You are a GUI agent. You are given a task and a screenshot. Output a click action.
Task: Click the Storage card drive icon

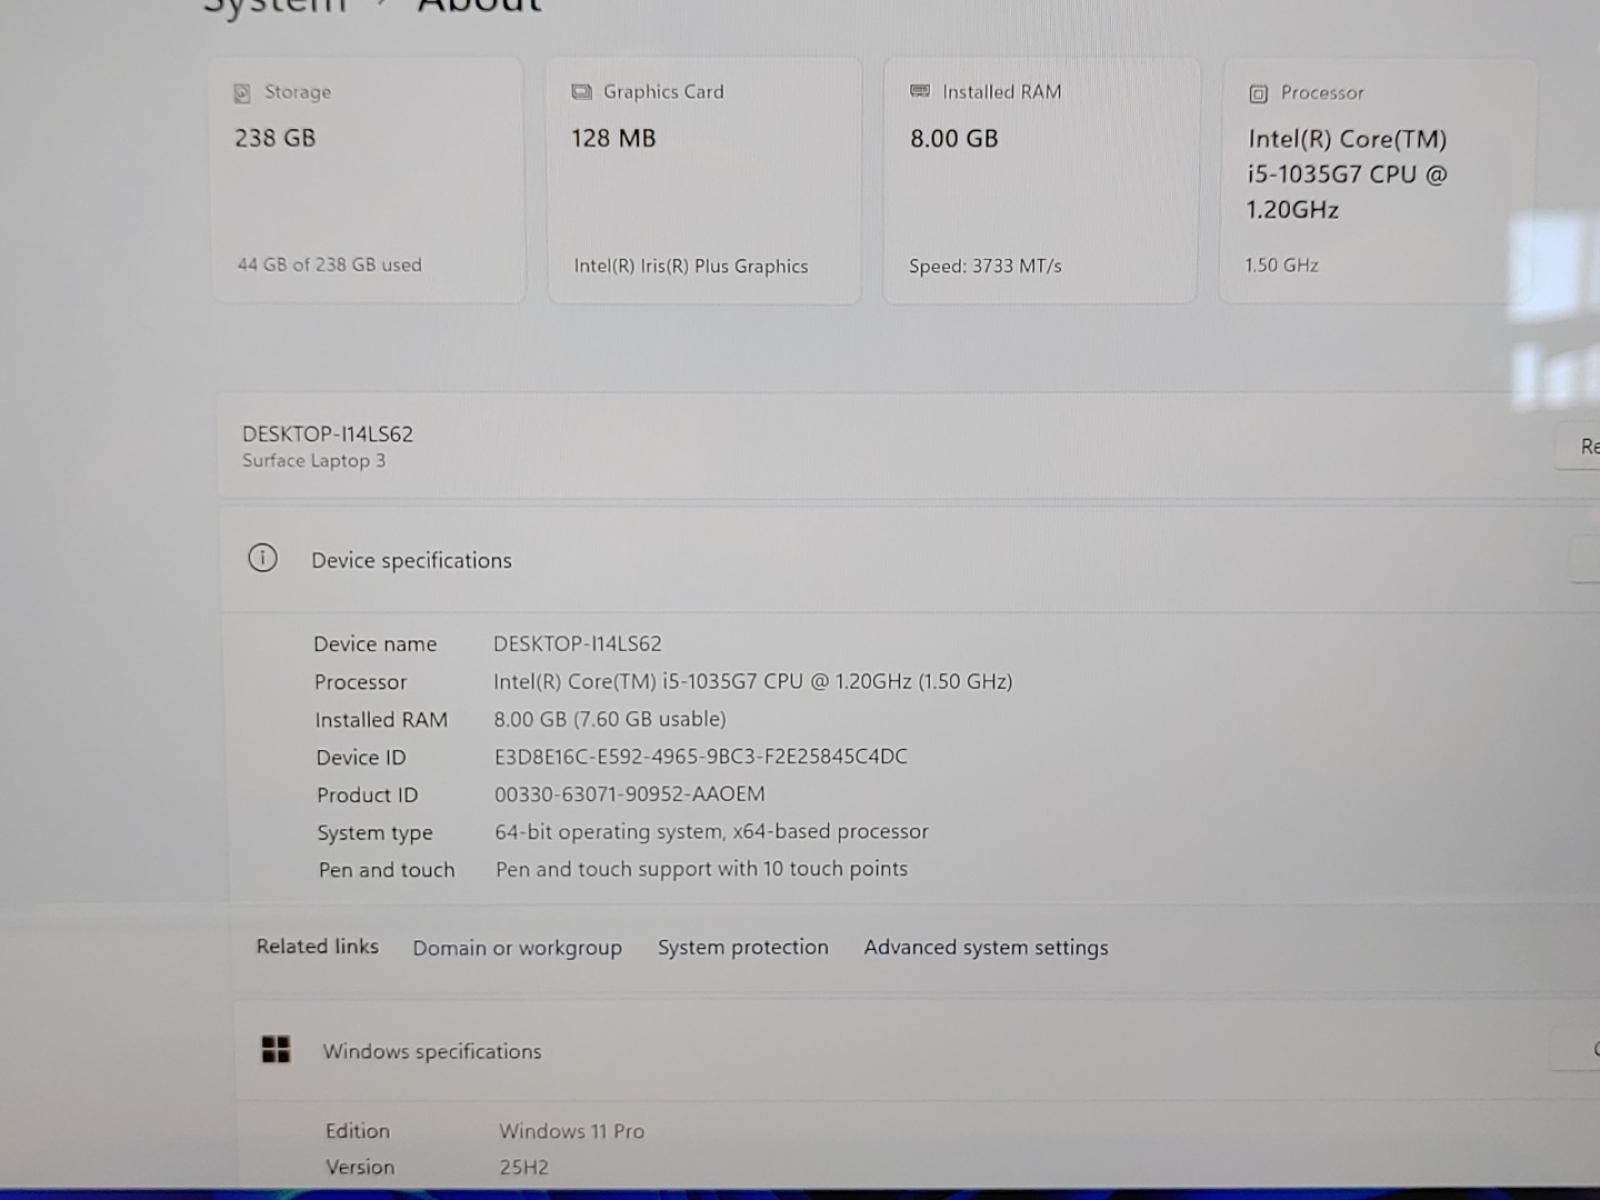click(x=242, y=93)
